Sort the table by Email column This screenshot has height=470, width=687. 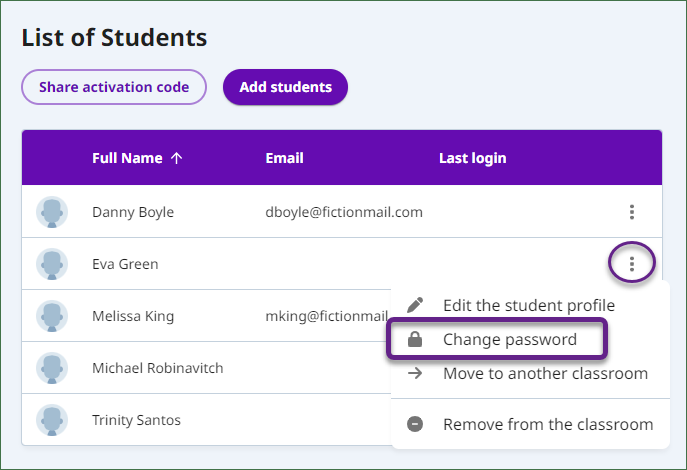click(284, 158)
